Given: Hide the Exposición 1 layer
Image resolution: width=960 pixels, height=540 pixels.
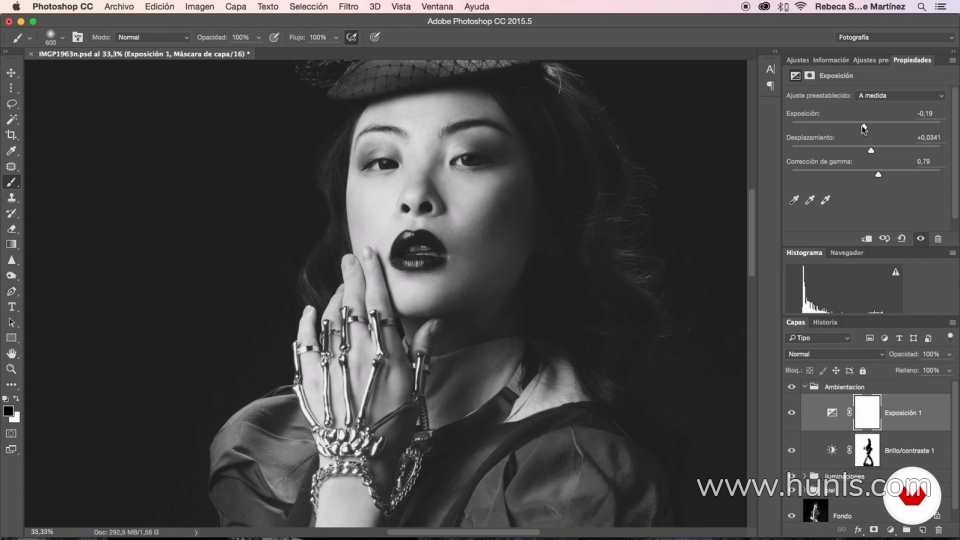Looking at the screenshot, I should click(791, 413).
